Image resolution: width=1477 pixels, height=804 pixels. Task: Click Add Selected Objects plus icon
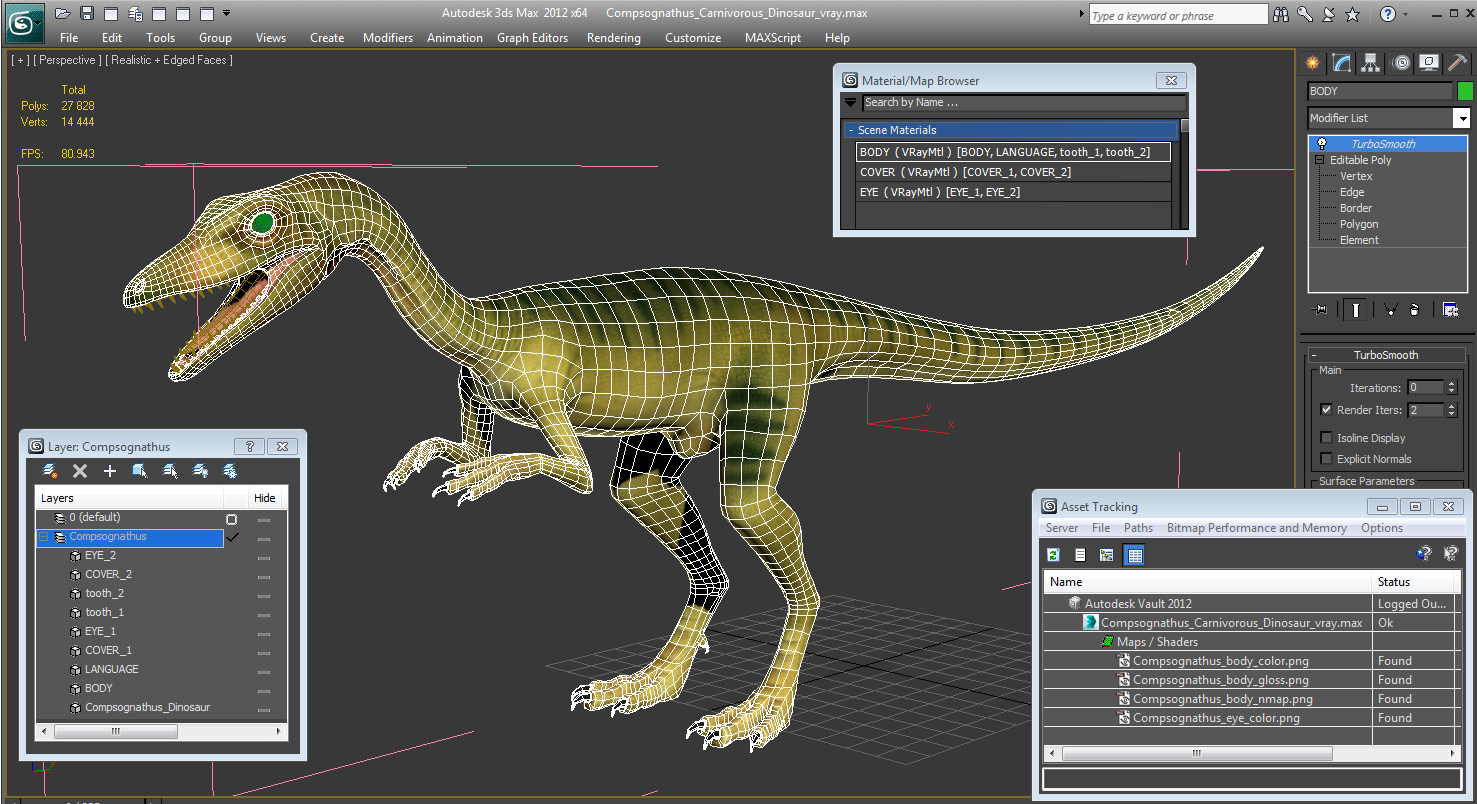tap(110, 471)
